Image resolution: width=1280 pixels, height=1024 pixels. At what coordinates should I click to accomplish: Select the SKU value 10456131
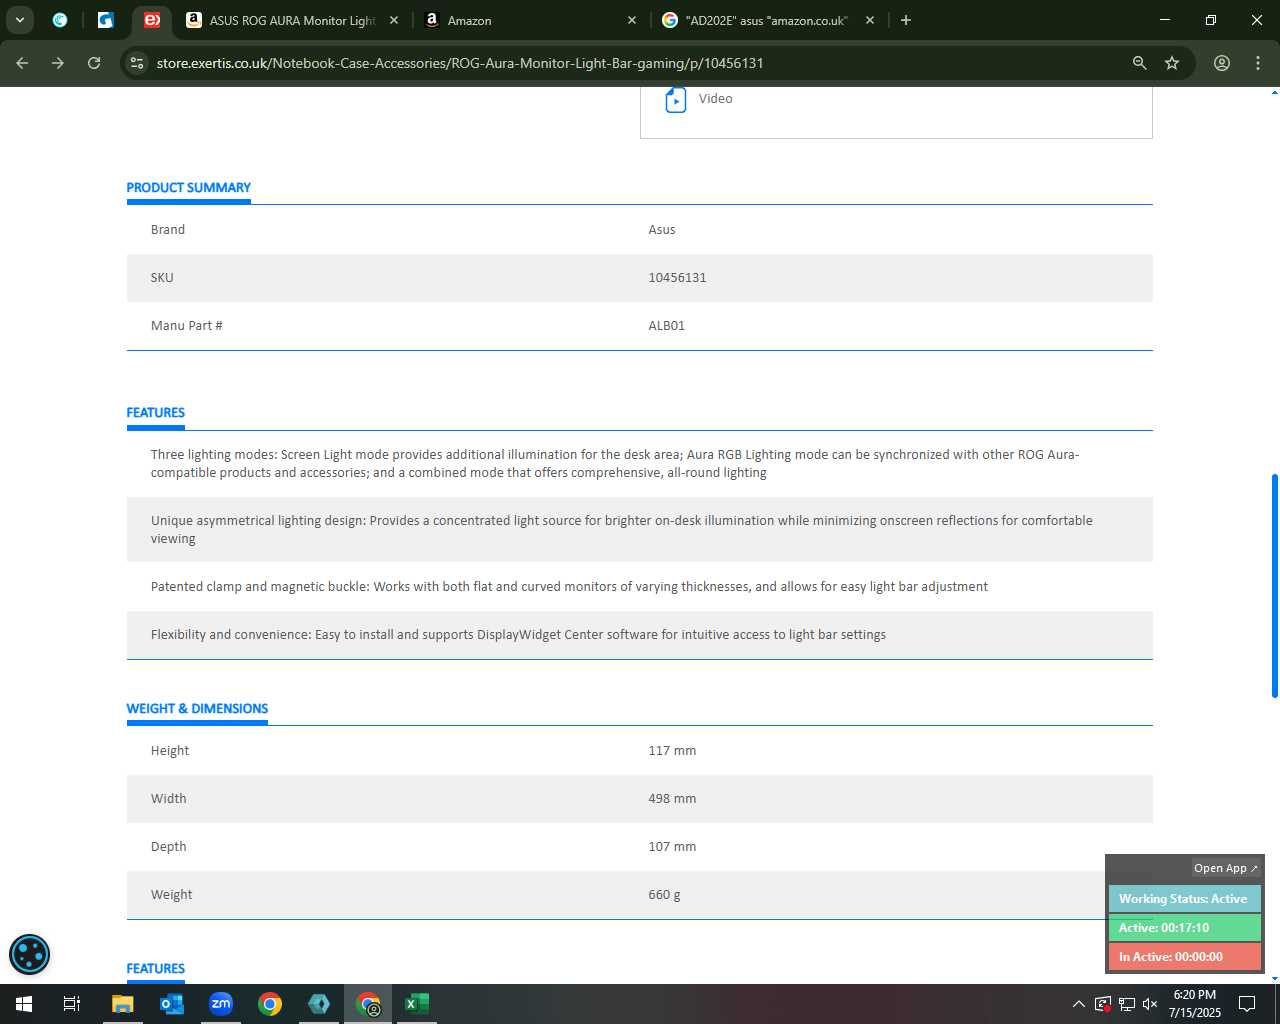coord(677,277)
